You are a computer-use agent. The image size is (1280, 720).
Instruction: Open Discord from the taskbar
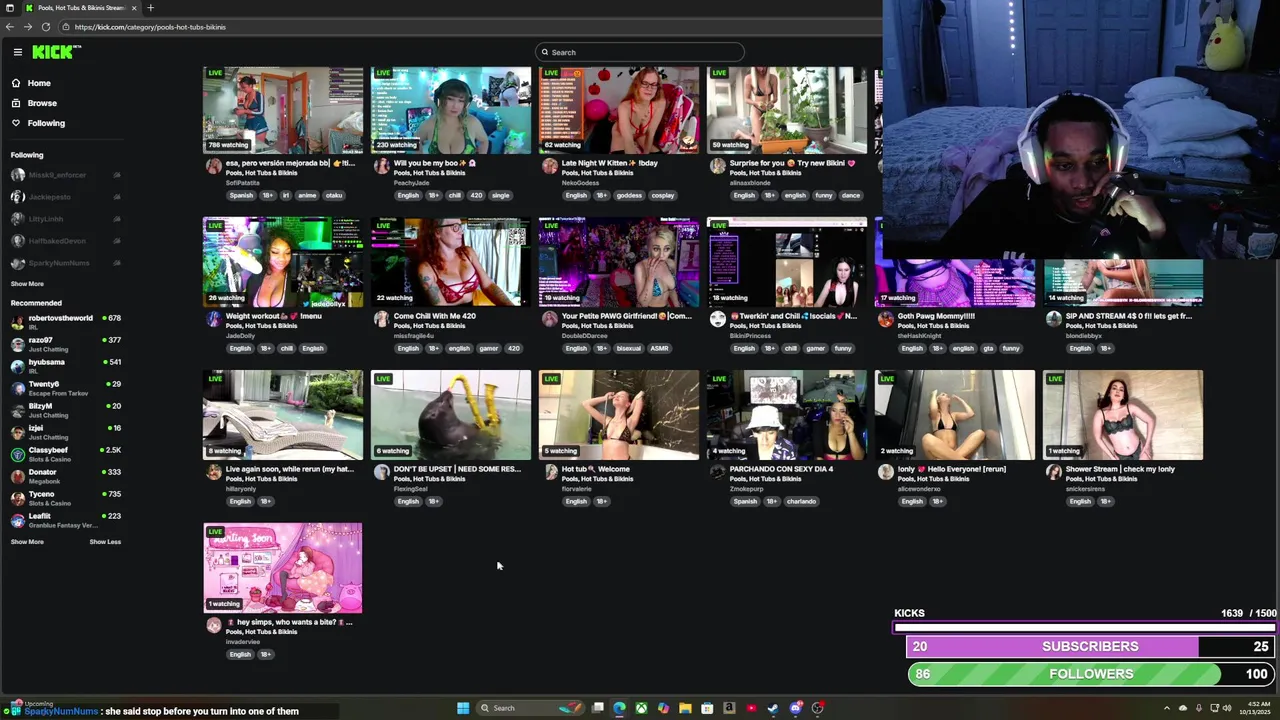[796, 708]
